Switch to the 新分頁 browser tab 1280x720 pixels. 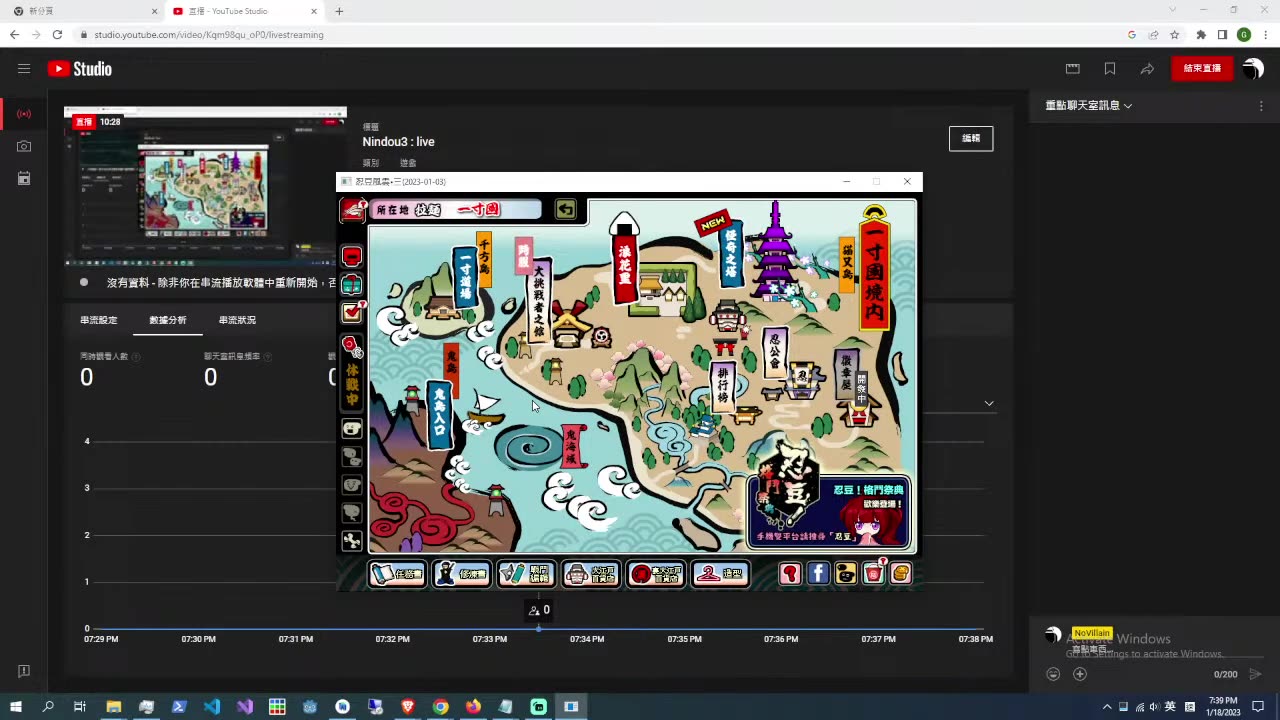pos(84,11)
